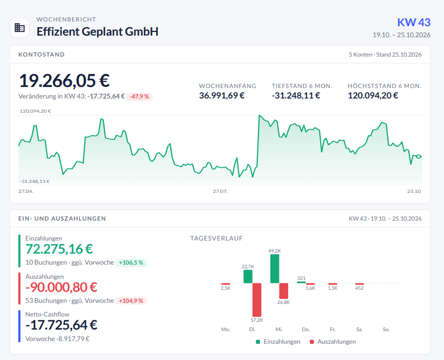Click the balance 19.266,05 €
444x360 pixels.
pos(64,81)
